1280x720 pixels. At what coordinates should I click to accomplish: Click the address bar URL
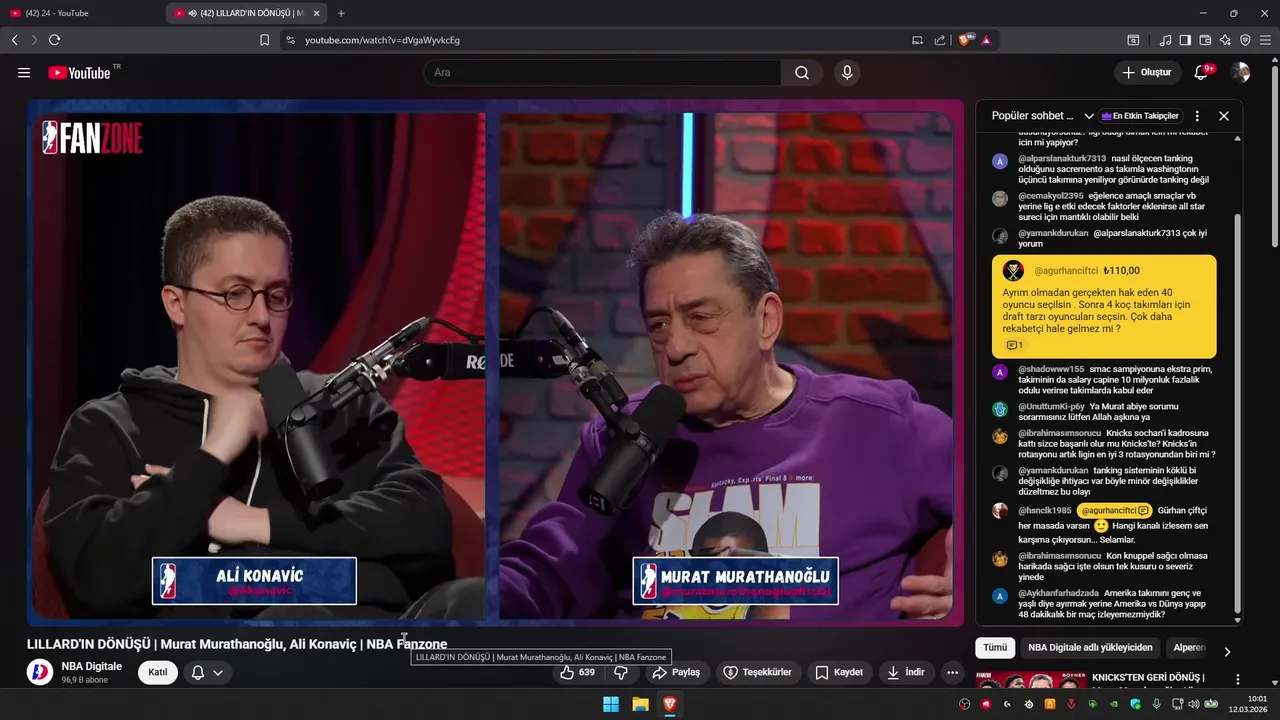coord(382,40)
